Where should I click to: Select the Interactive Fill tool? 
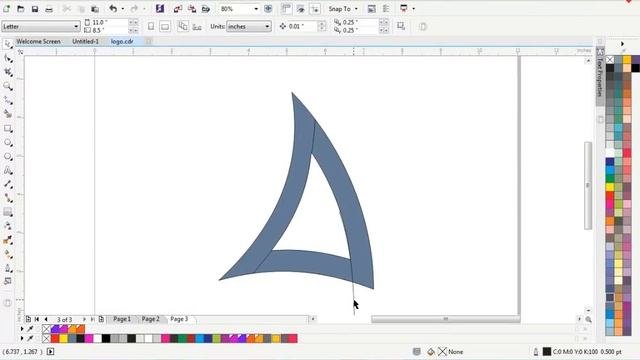point(8,254)
